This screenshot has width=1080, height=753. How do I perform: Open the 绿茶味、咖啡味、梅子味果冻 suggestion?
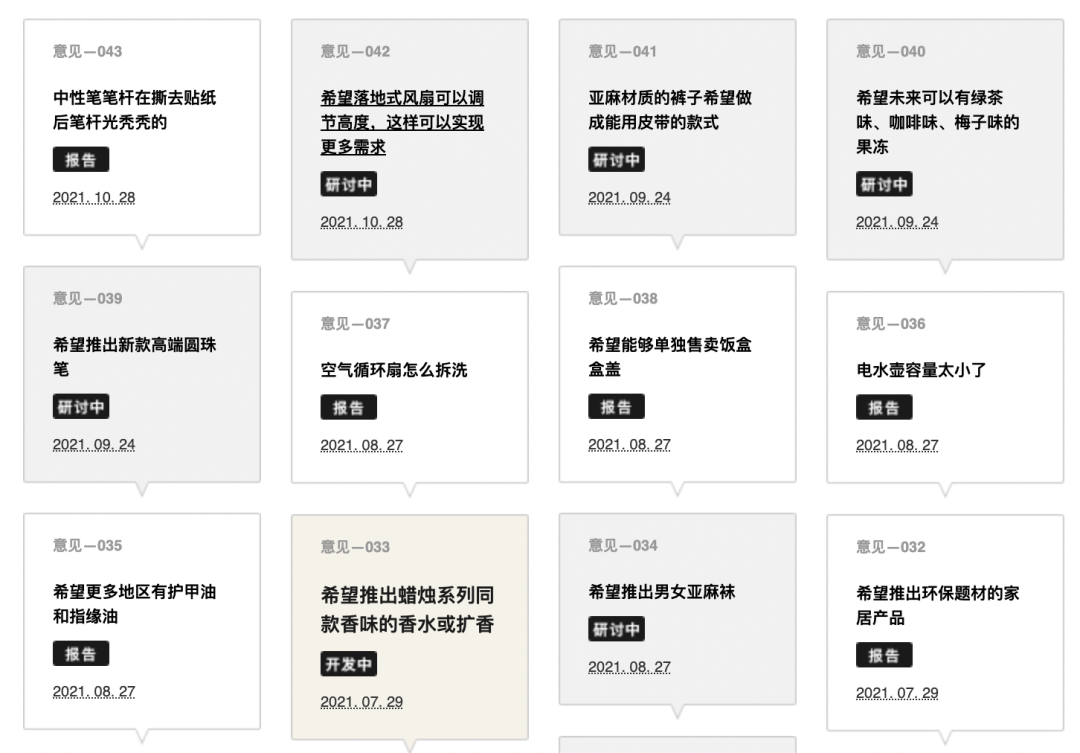click(937, 122)
